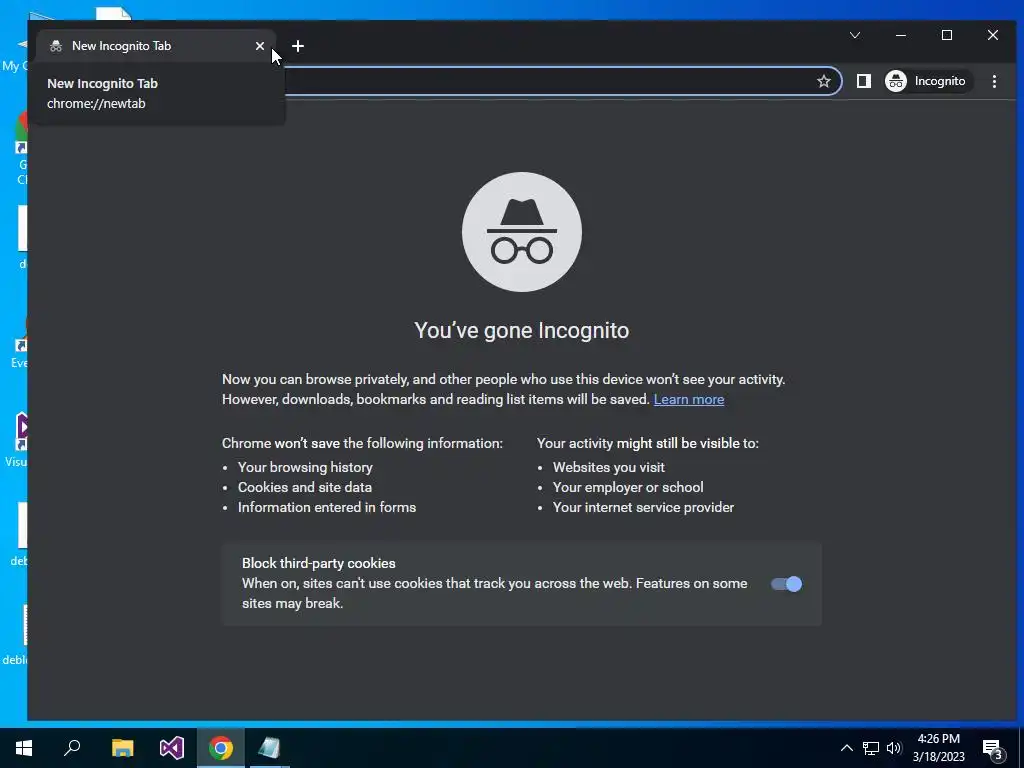Open the Learn more link
Viewport: 1024px width, 768px height.
tap(689, 399)
